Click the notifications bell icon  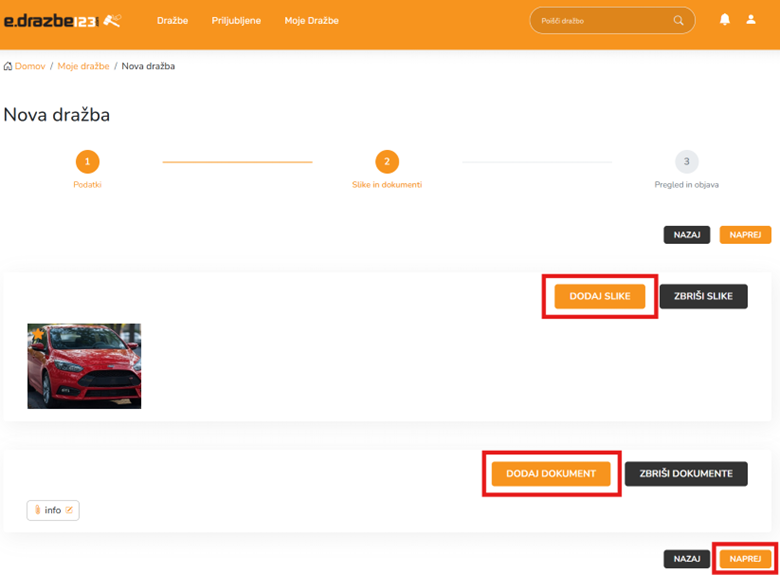725,20
